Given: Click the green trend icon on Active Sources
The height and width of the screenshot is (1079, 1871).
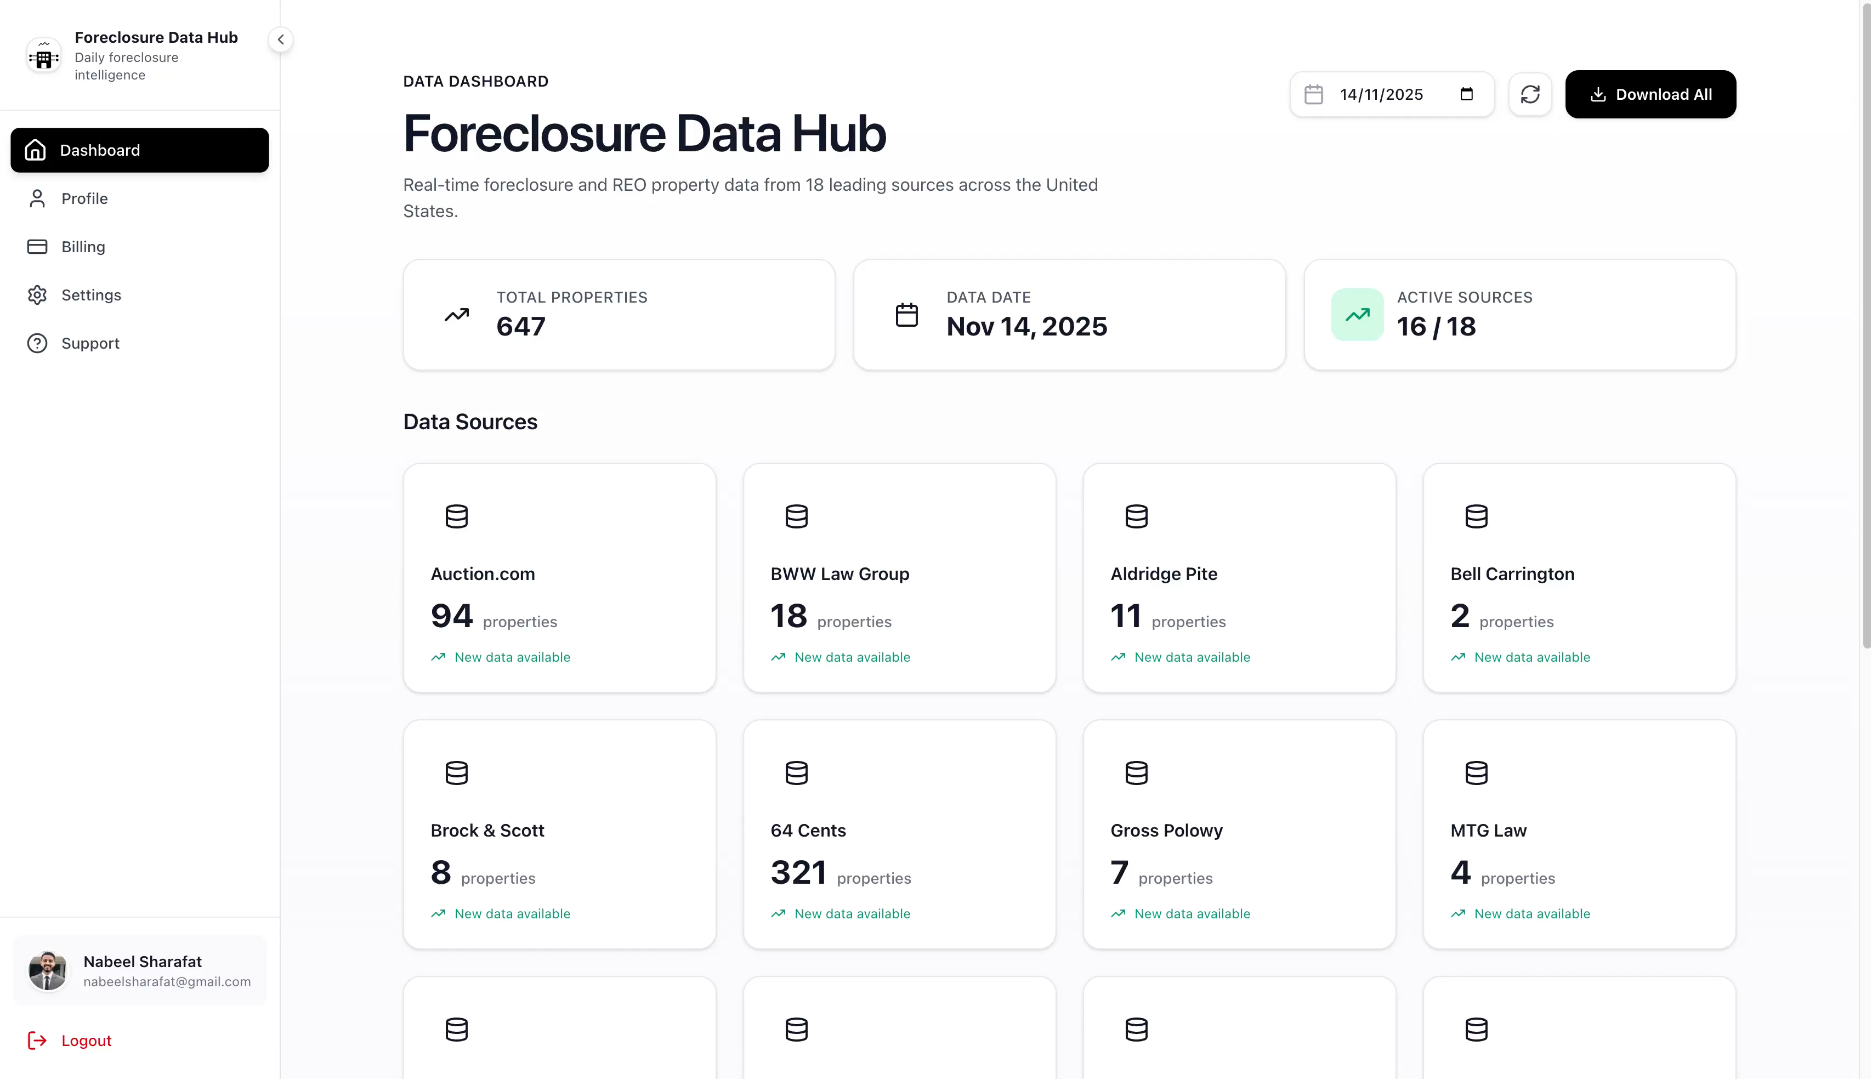Looking at the screenshot, I should tap(1357, 314).
